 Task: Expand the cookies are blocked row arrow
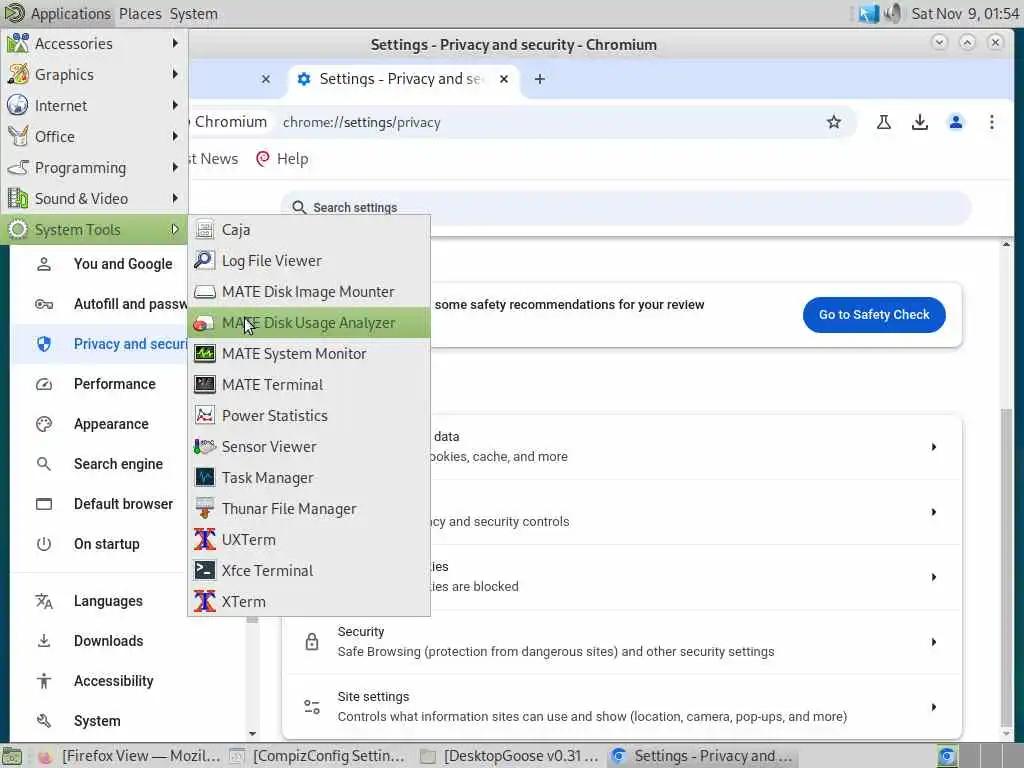click(933, 577)
